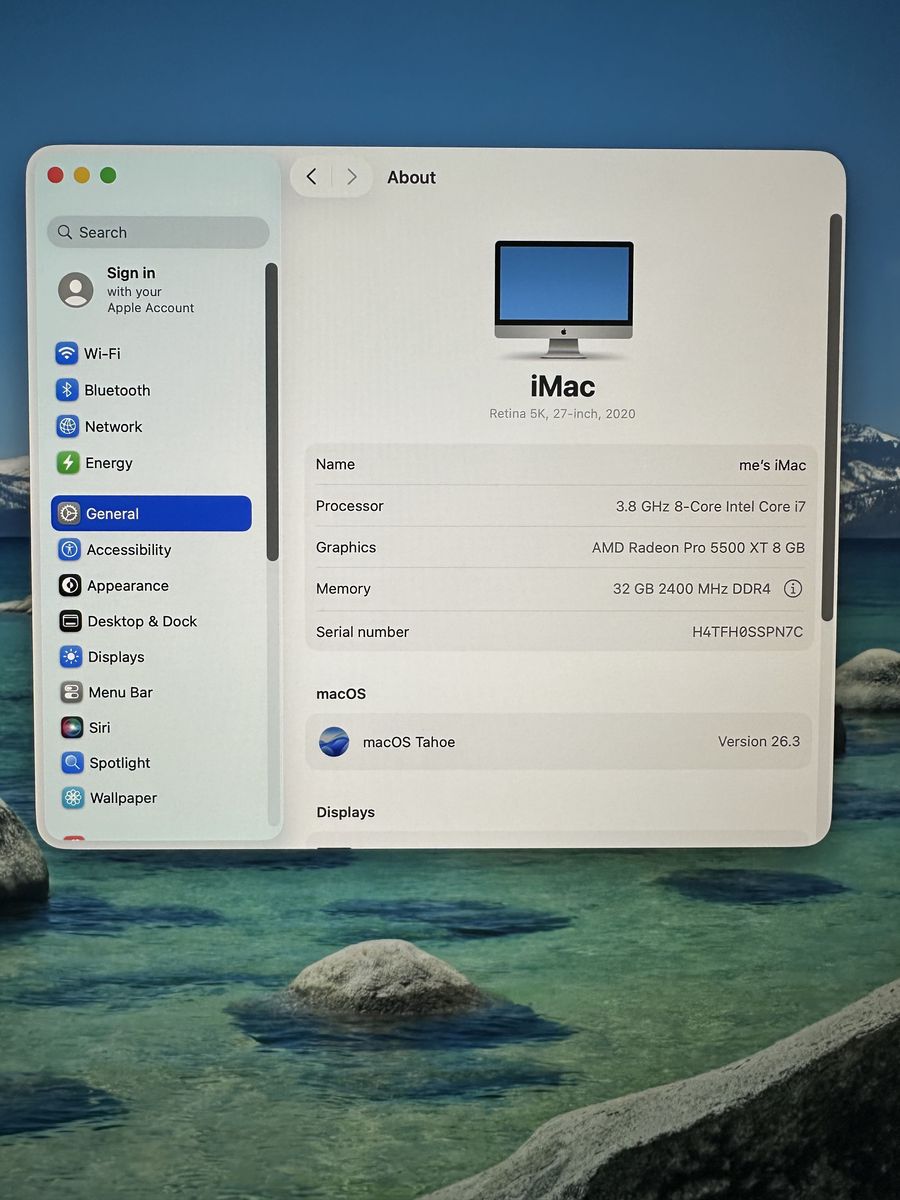Screen dimensions: 900x1200
Task: Open Appearance settings icon
Action: (70, 586)
